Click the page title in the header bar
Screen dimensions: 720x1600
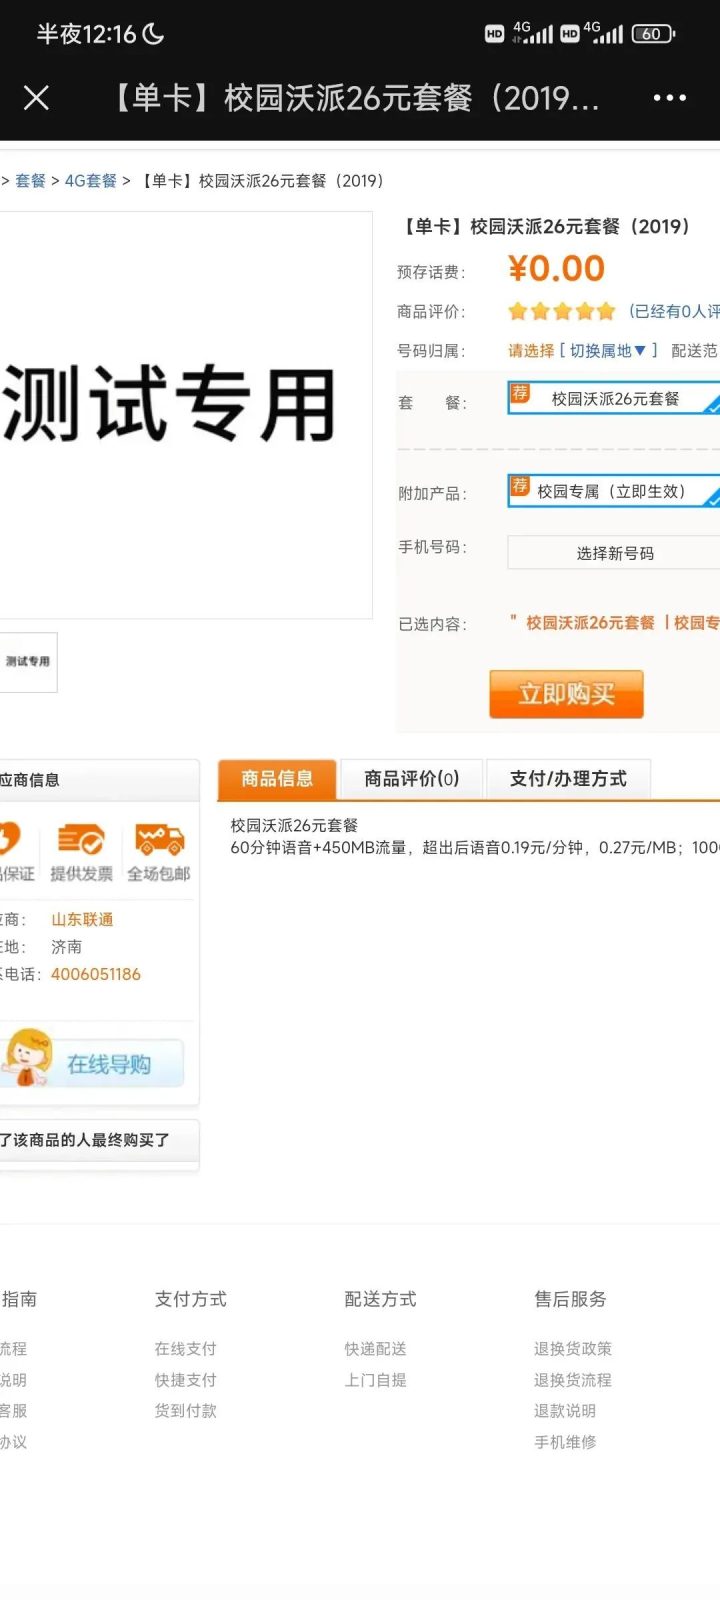click(x=353, y=98)
